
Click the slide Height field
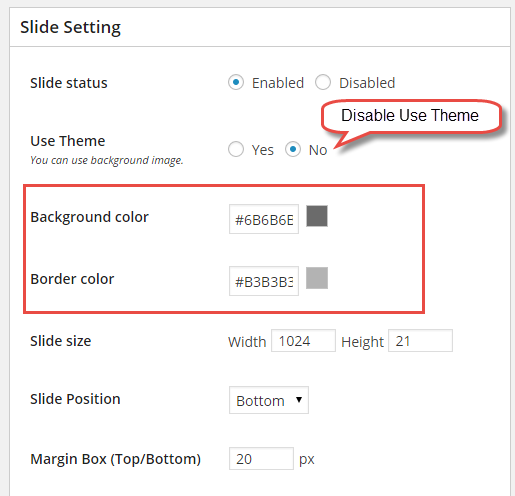[x=420, y=341]
